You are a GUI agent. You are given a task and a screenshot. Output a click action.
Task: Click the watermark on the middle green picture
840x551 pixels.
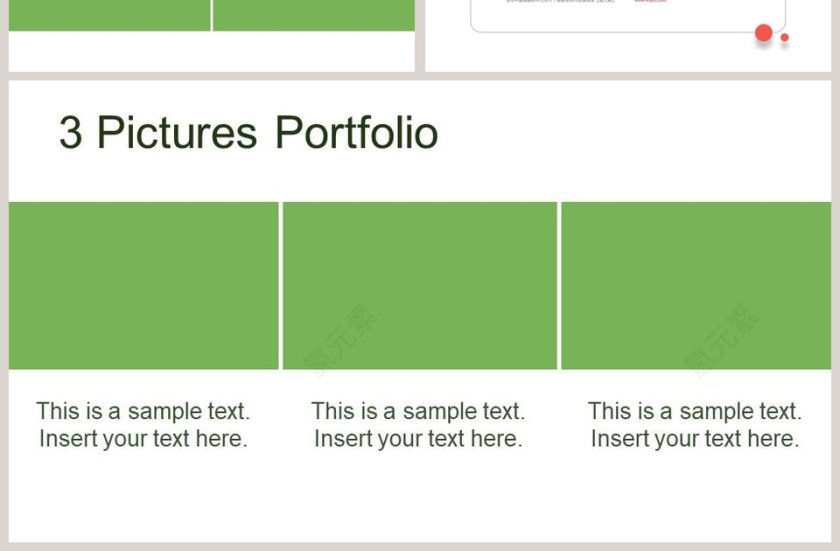[342, 340]
